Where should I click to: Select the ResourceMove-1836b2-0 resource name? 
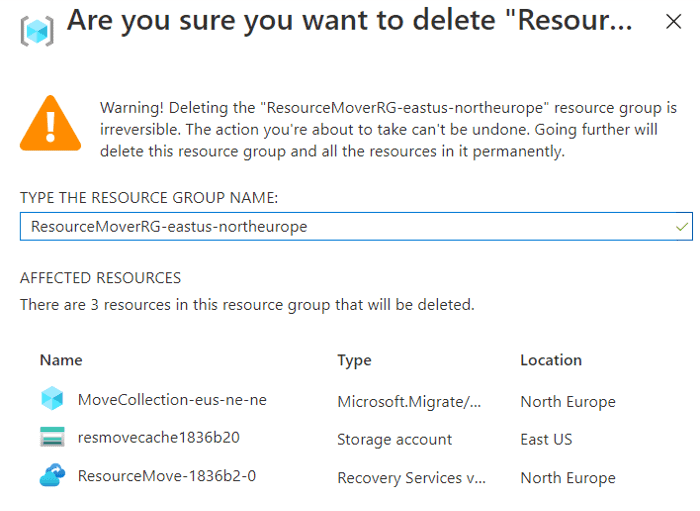click(167, 476)
